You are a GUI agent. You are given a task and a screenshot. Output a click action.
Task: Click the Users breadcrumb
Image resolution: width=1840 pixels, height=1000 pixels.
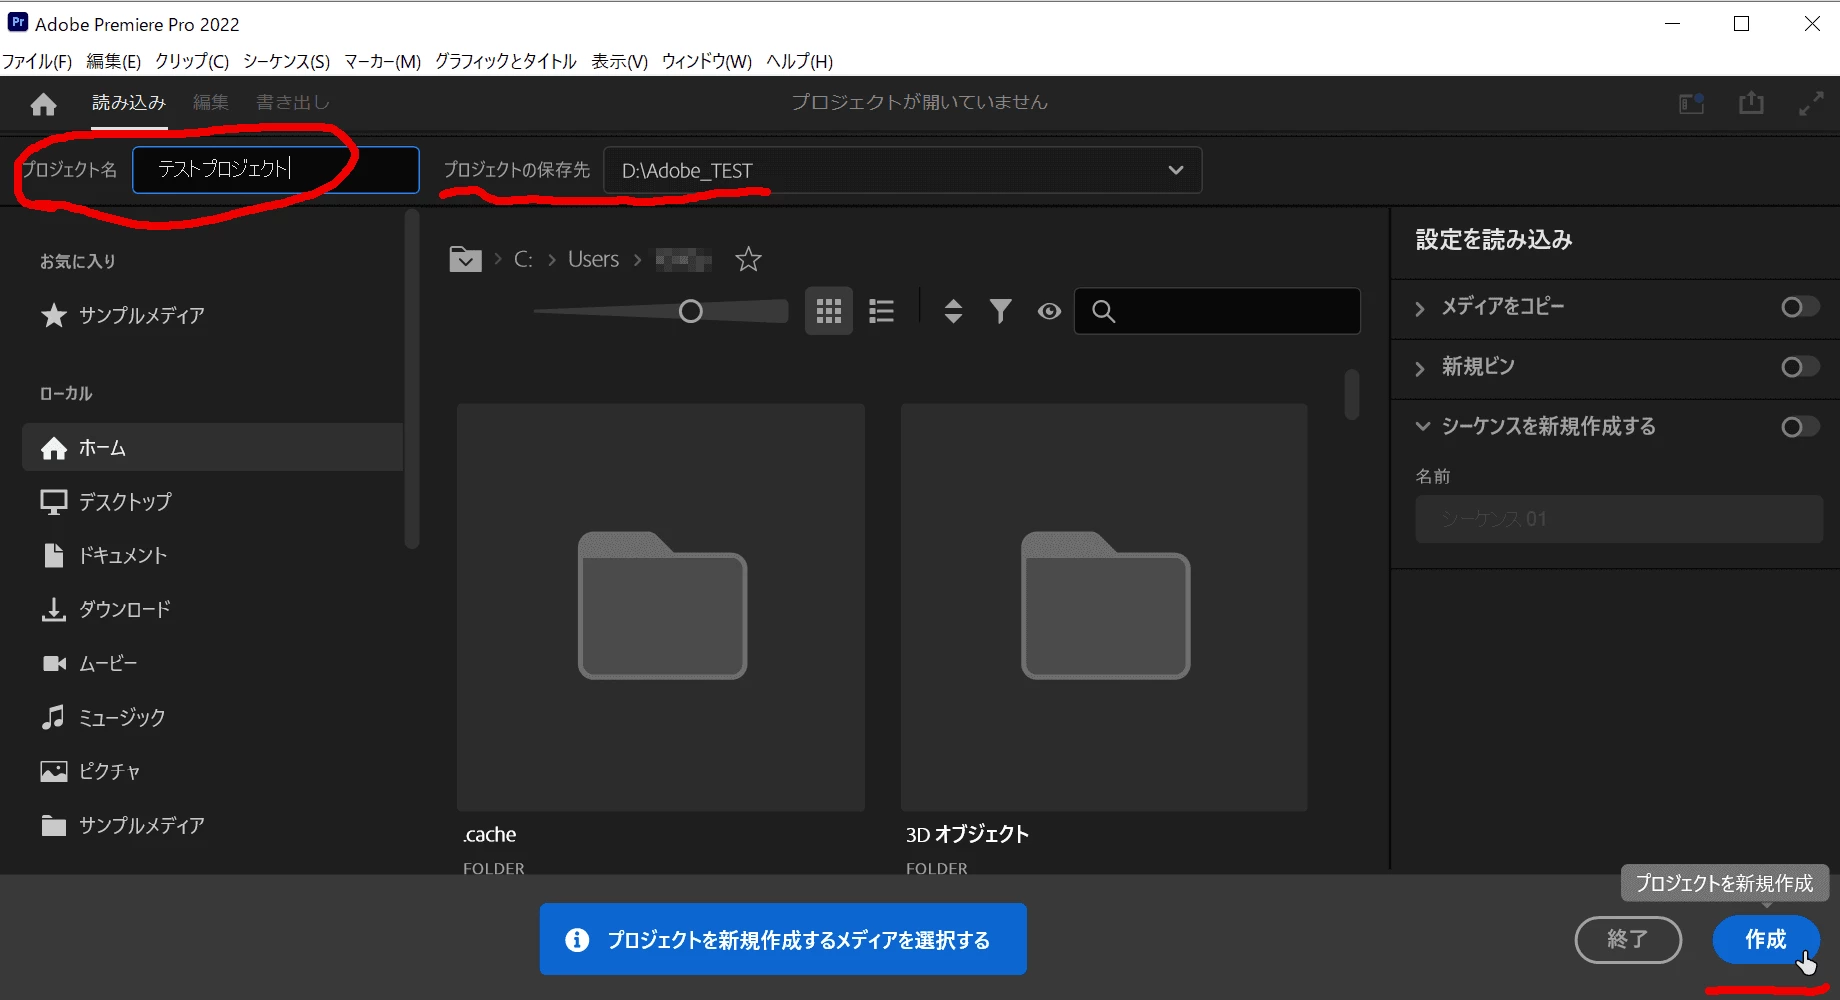point(593,260)
